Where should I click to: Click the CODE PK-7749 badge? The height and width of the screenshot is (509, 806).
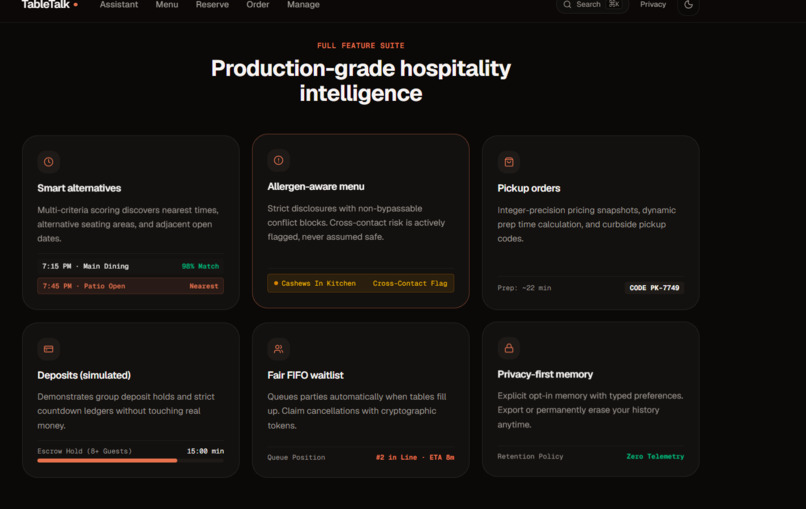(654, 288)
